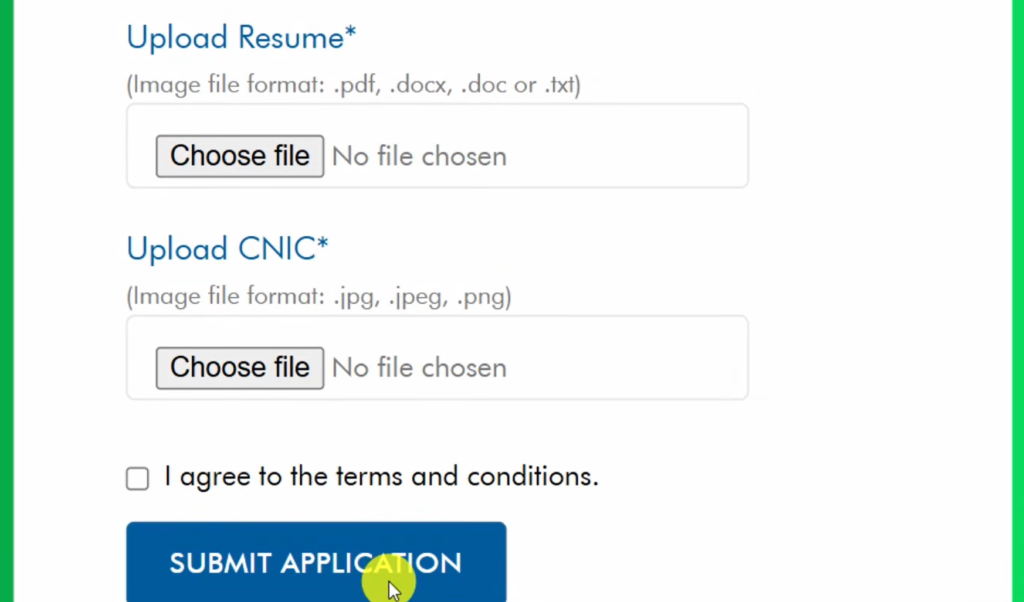1024x602 pixels.
Task: Click the Upload CNIC heading
Action: [220, 248]
